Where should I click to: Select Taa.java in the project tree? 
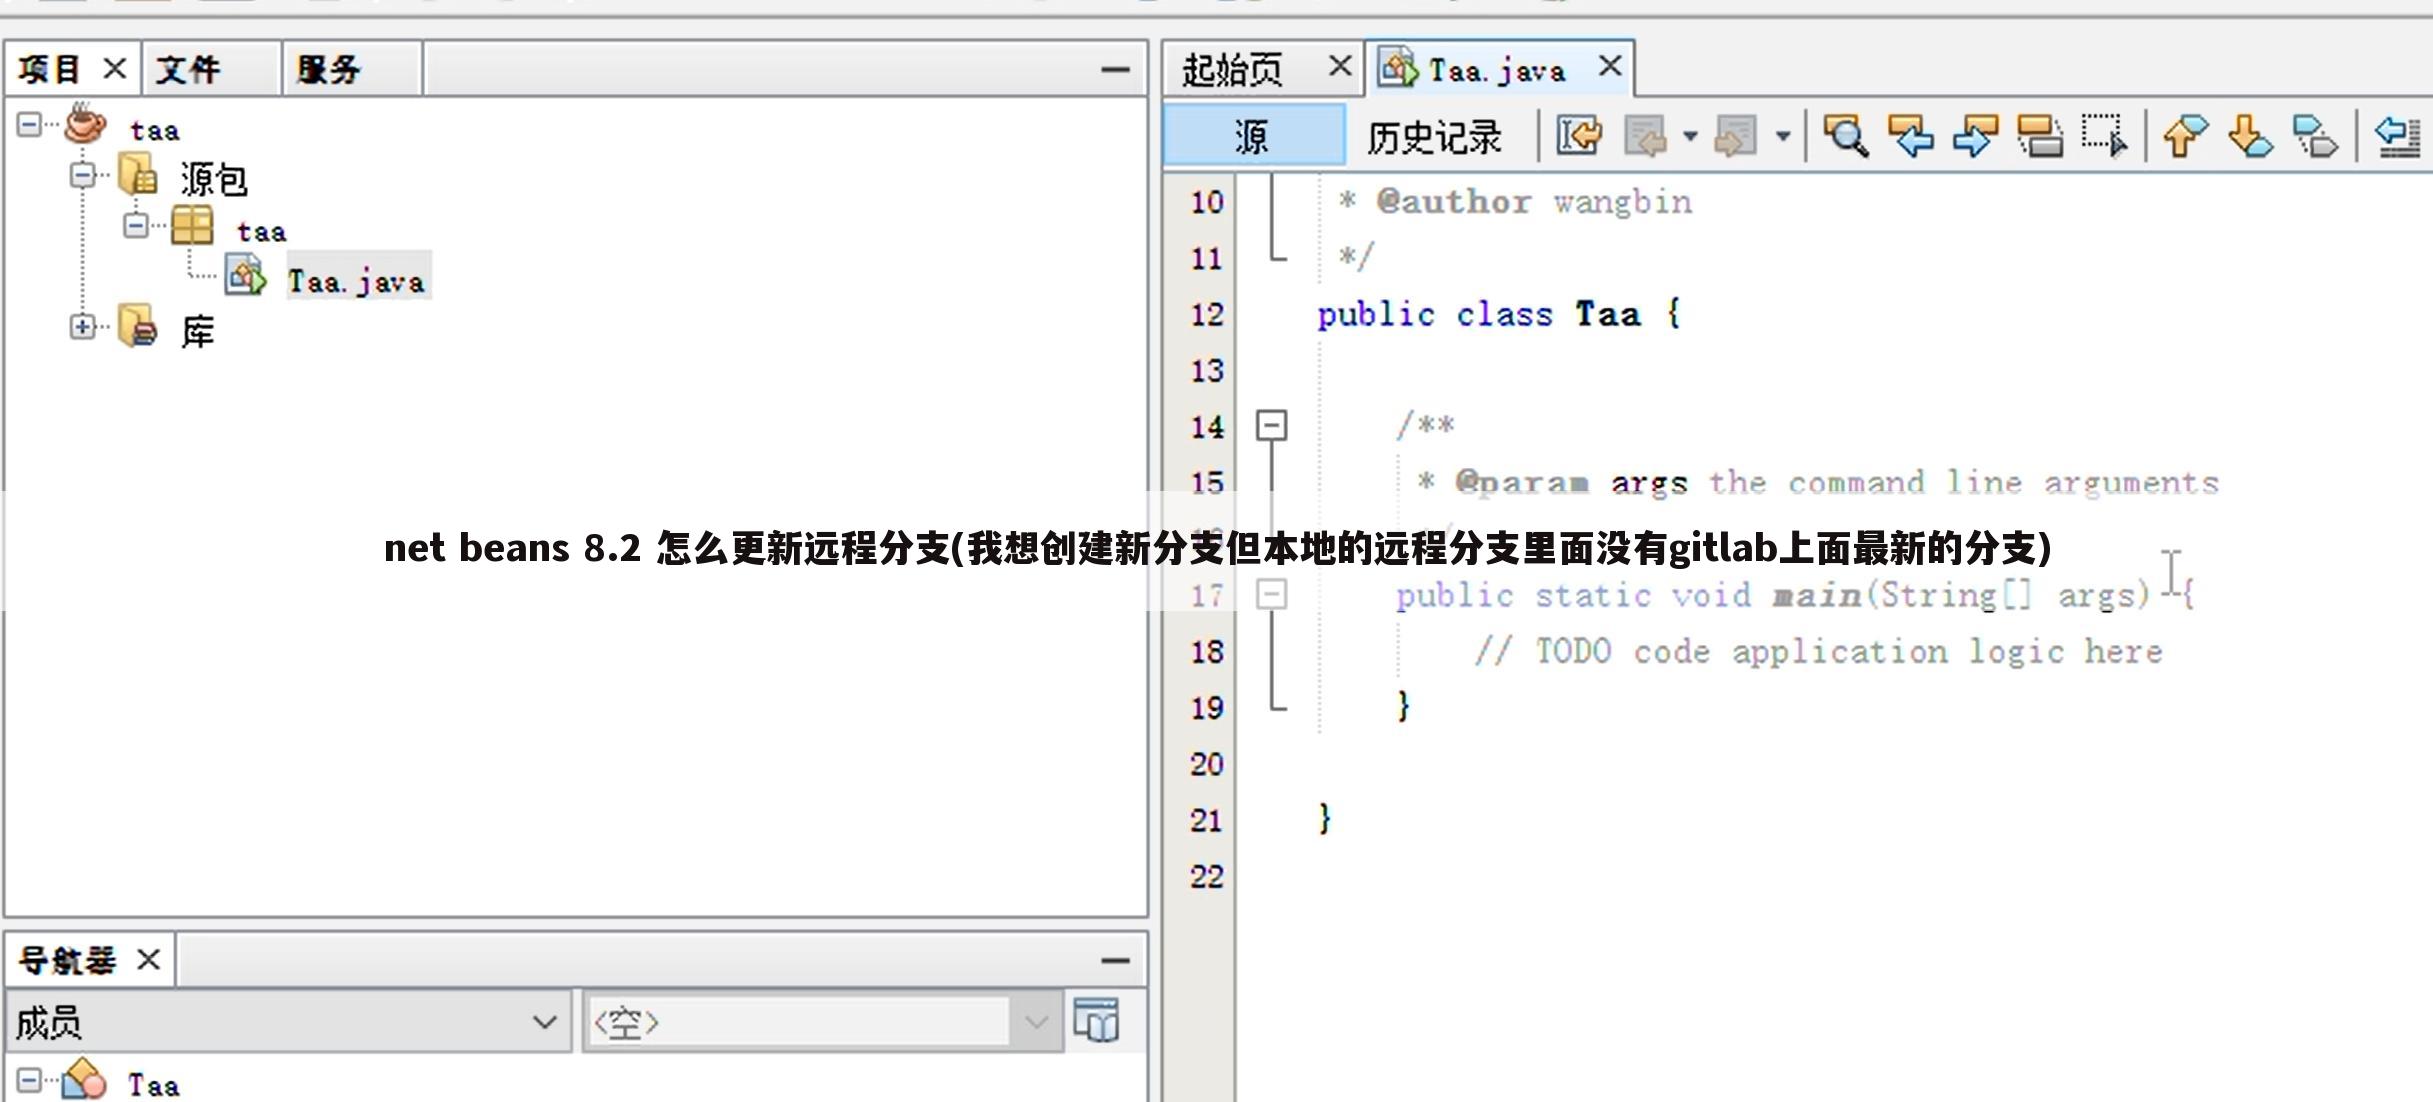click(x=356, y=281)
